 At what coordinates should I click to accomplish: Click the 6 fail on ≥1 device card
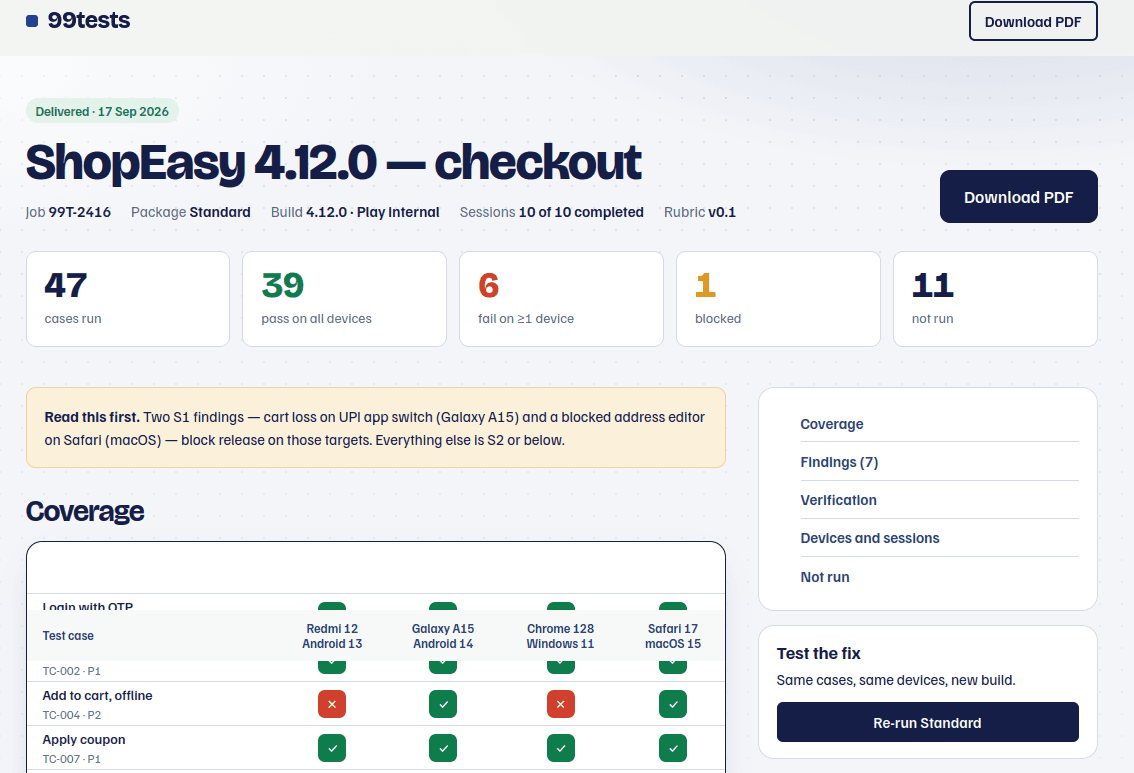[x=561, y=299]
